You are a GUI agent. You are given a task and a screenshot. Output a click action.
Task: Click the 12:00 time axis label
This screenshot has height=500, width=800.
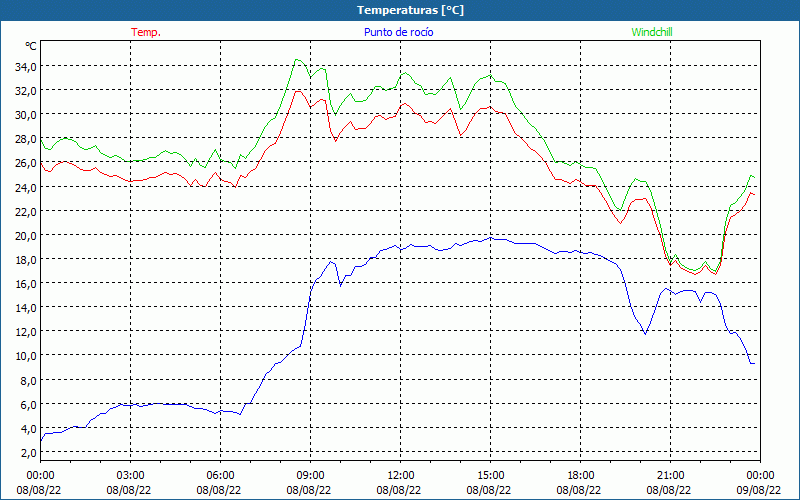pyautogui.click(x=401, y=476)
